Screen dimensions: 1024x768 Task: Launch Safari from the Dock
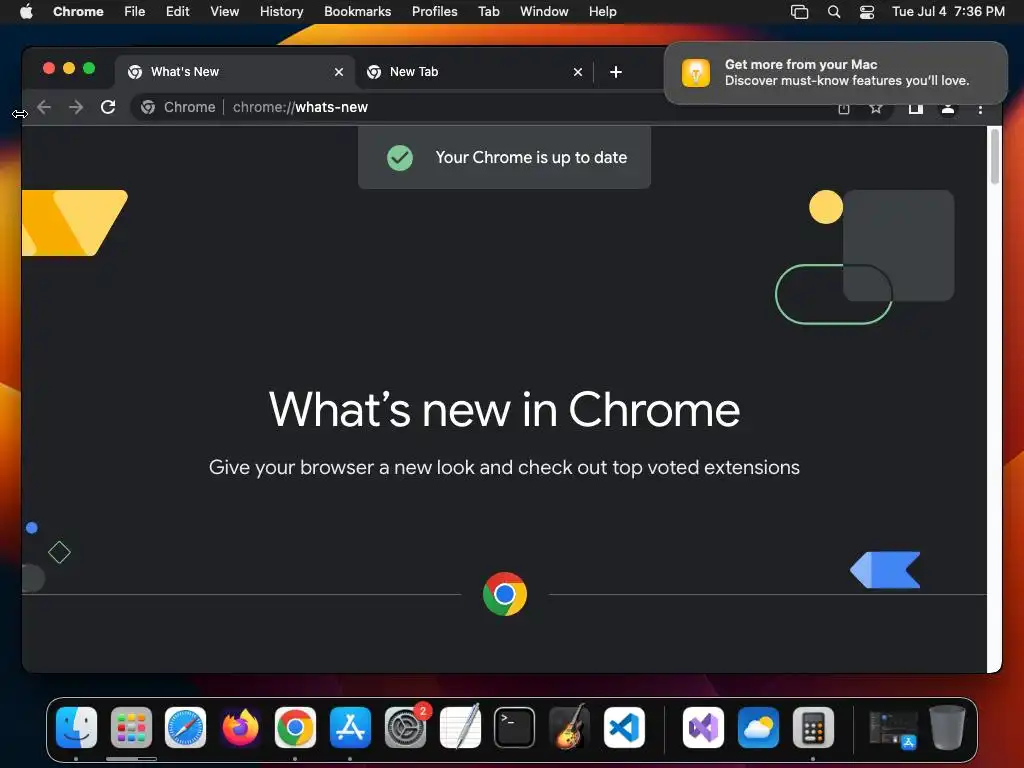tap(185, 727)
